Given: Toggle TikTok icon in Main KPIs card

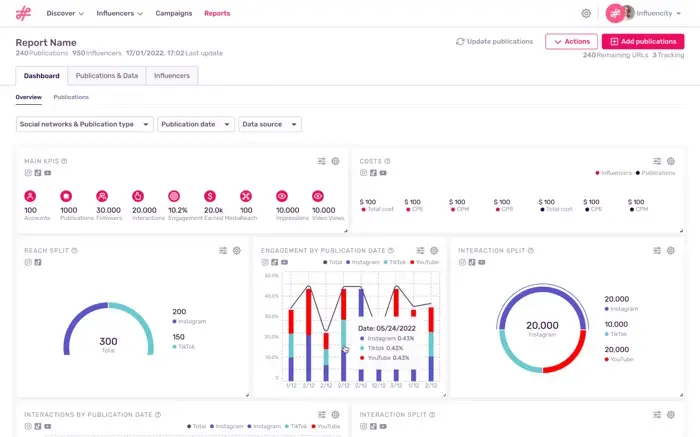Looking at the screenshot, I should [38, 173].
